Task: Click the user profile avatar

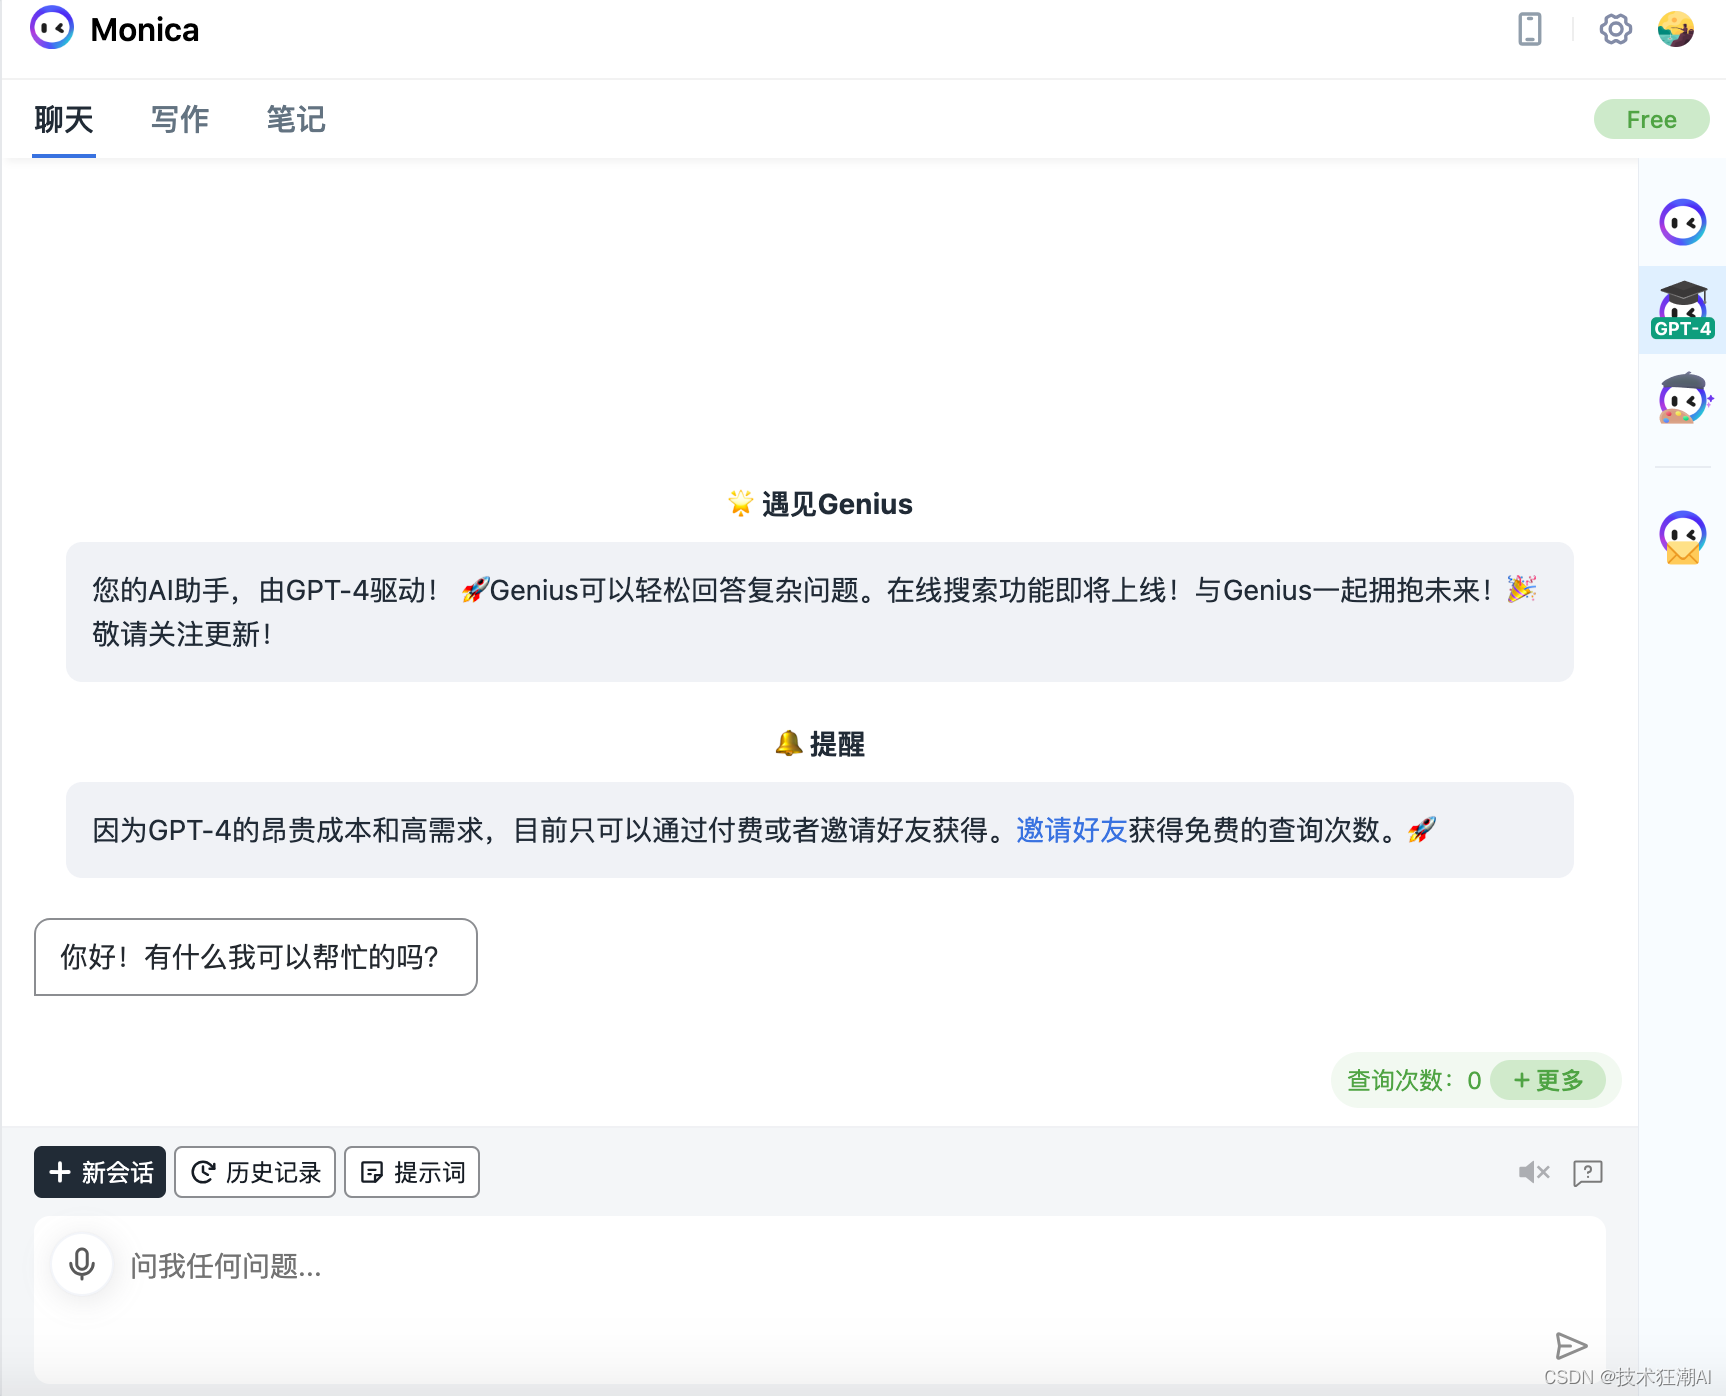Action: 1676,29
